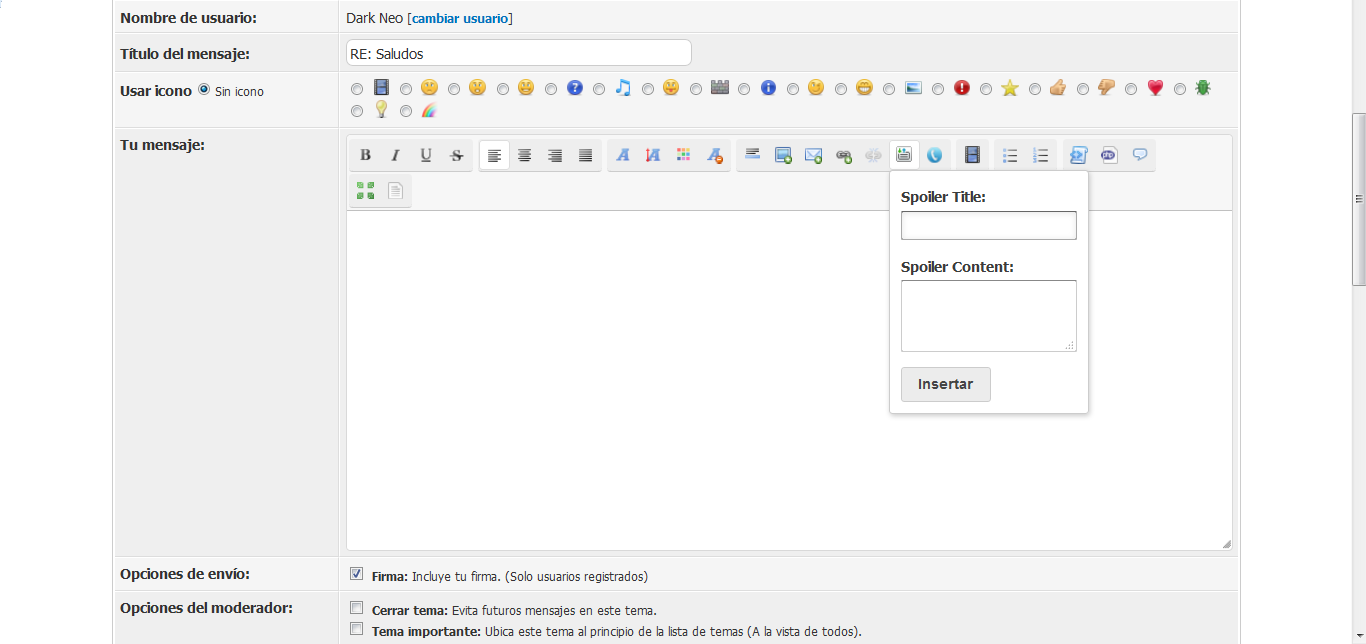Viewport: 1366px width, 644px height.
Task: Insert an image with the toolbar icon
Action: [783, 155]
